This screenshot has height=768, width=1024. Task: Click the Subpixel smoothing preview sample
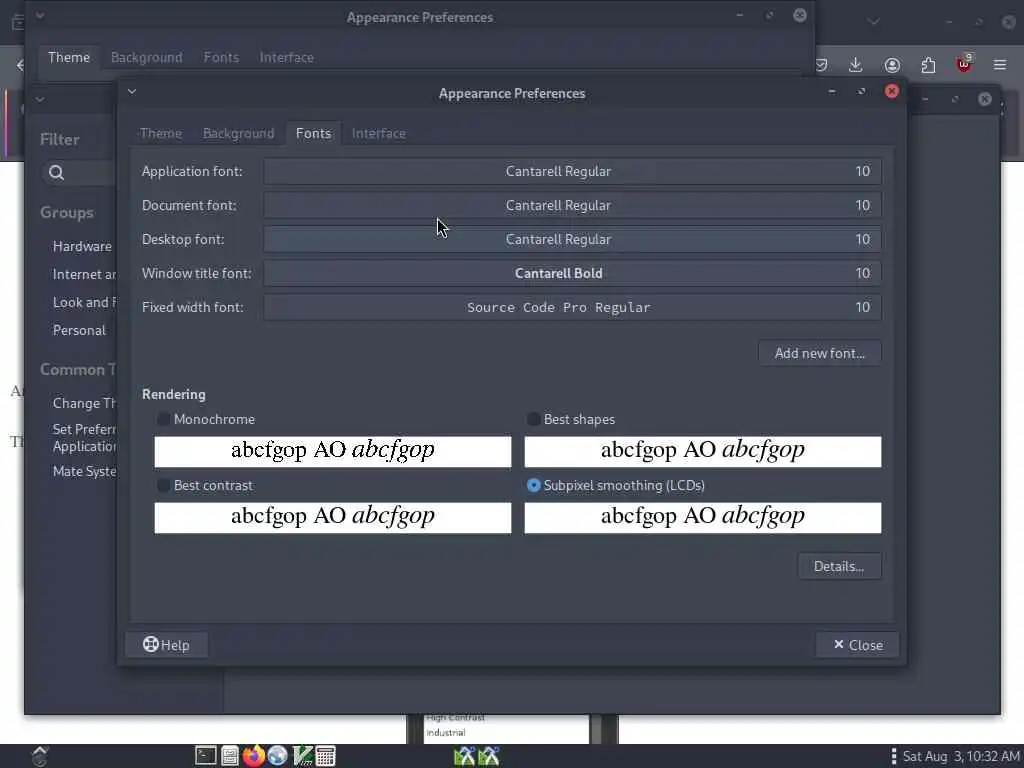click(703, 517)
